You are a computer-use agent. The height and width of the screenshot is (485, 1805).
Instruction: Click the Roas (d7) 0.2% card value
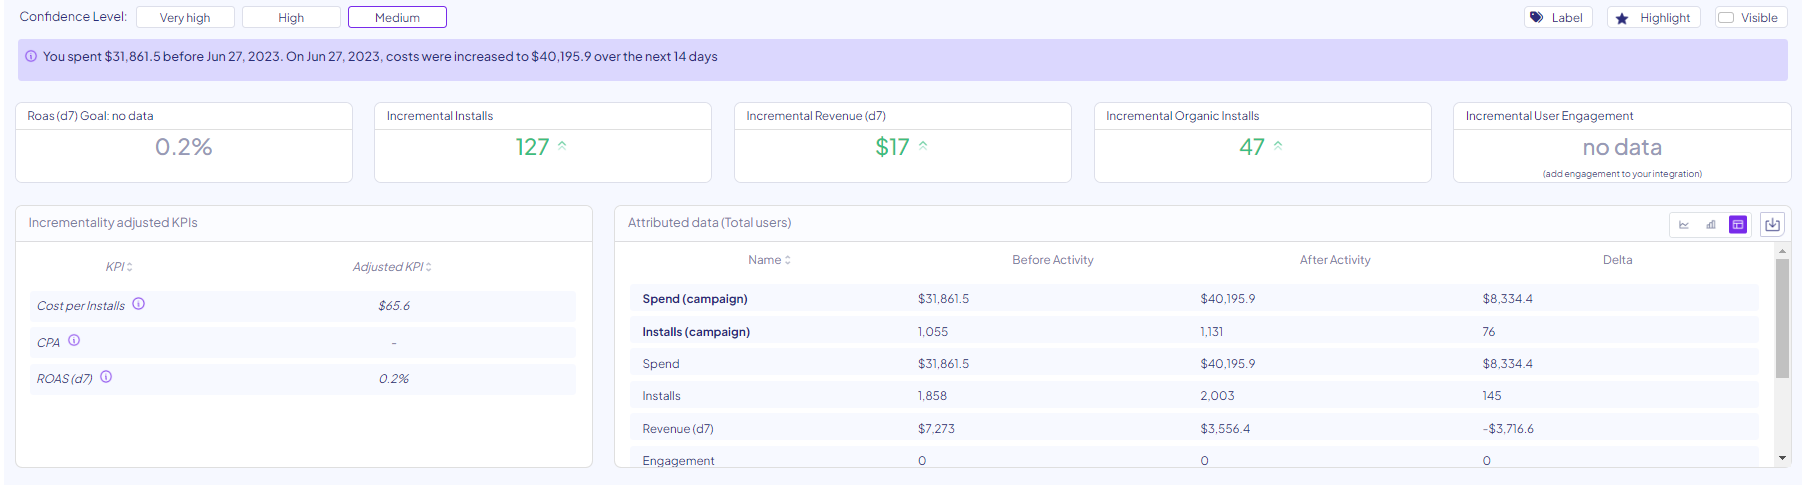tap(184, 147)
